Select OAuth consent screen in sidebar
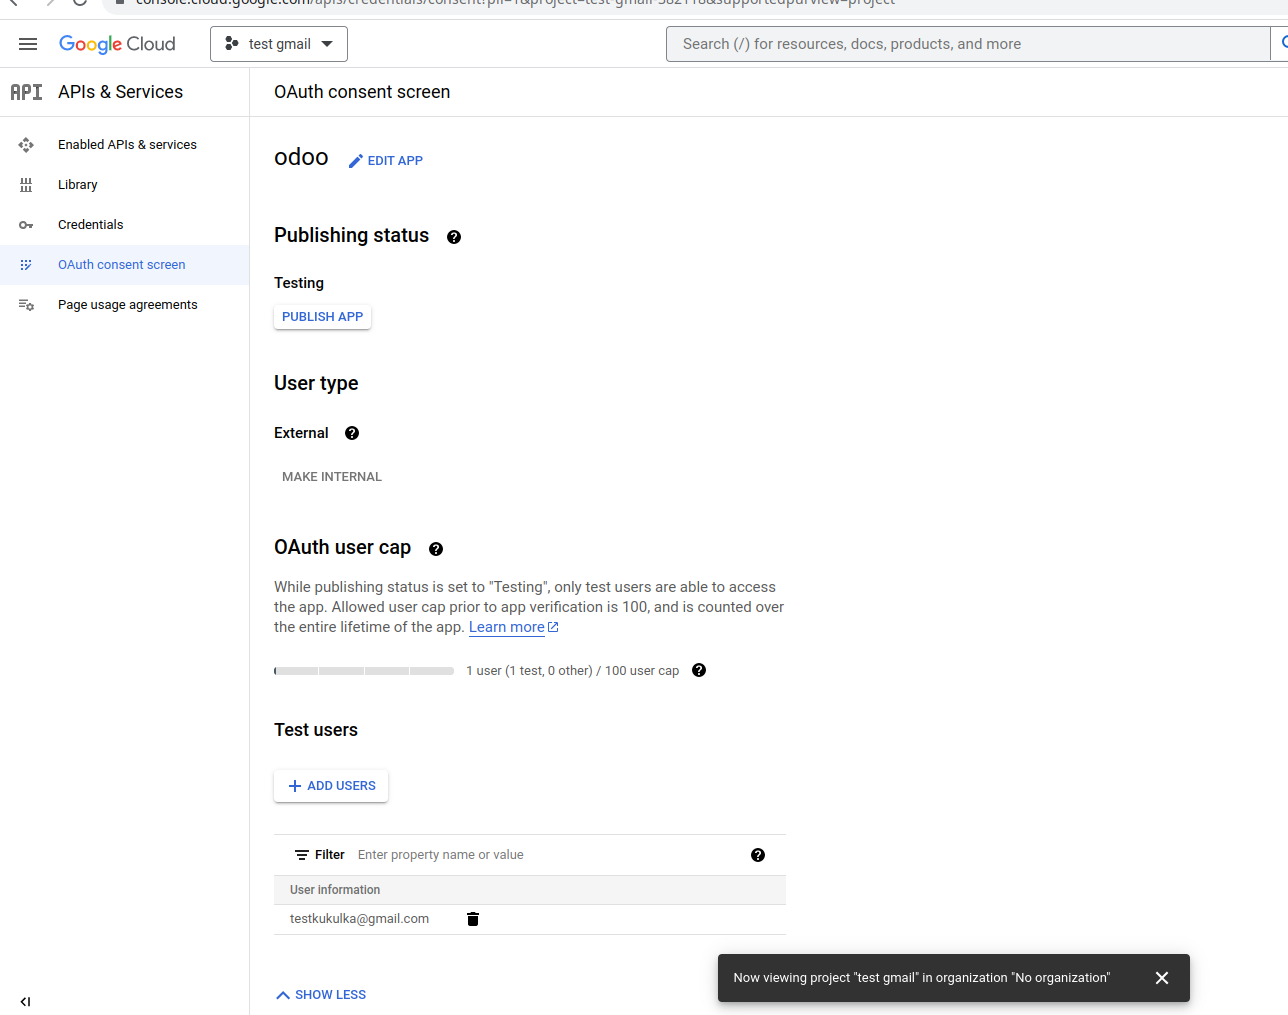This screenshot has width=1288, height=1015. [122, 265]
